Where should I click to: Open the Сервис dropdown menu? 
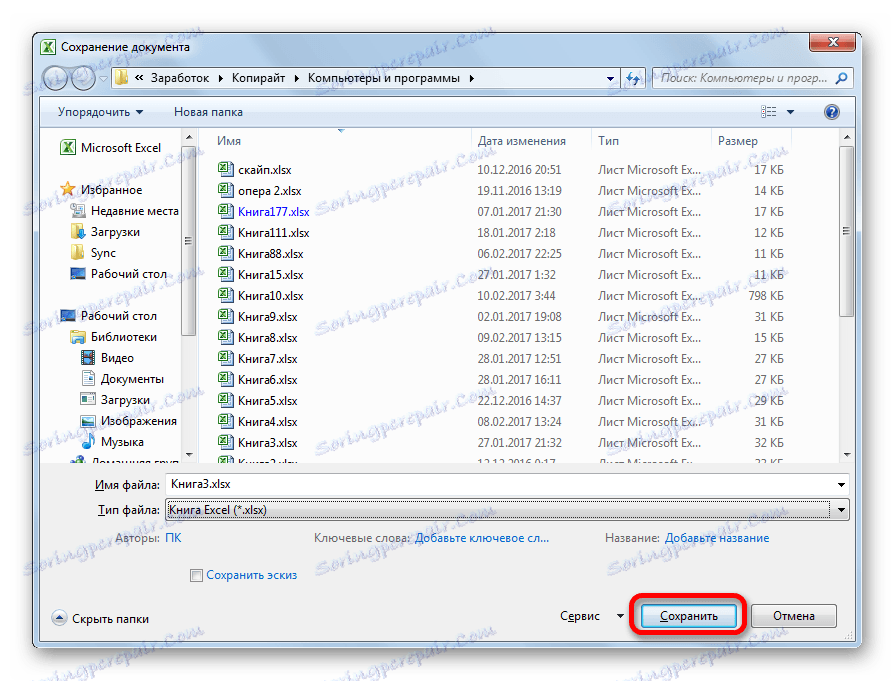(x=591, y=616)
